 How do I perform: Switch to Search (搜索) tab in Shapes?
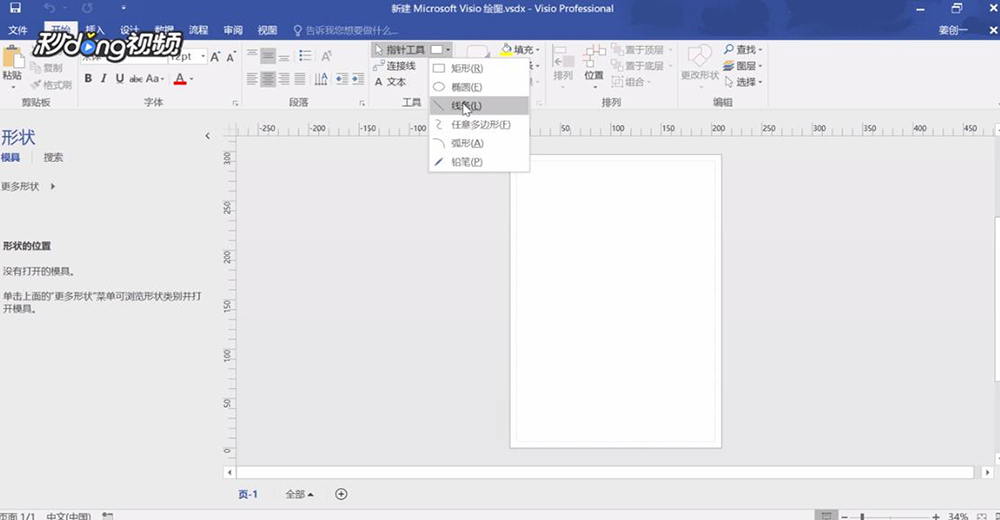(x=53, y=158)
